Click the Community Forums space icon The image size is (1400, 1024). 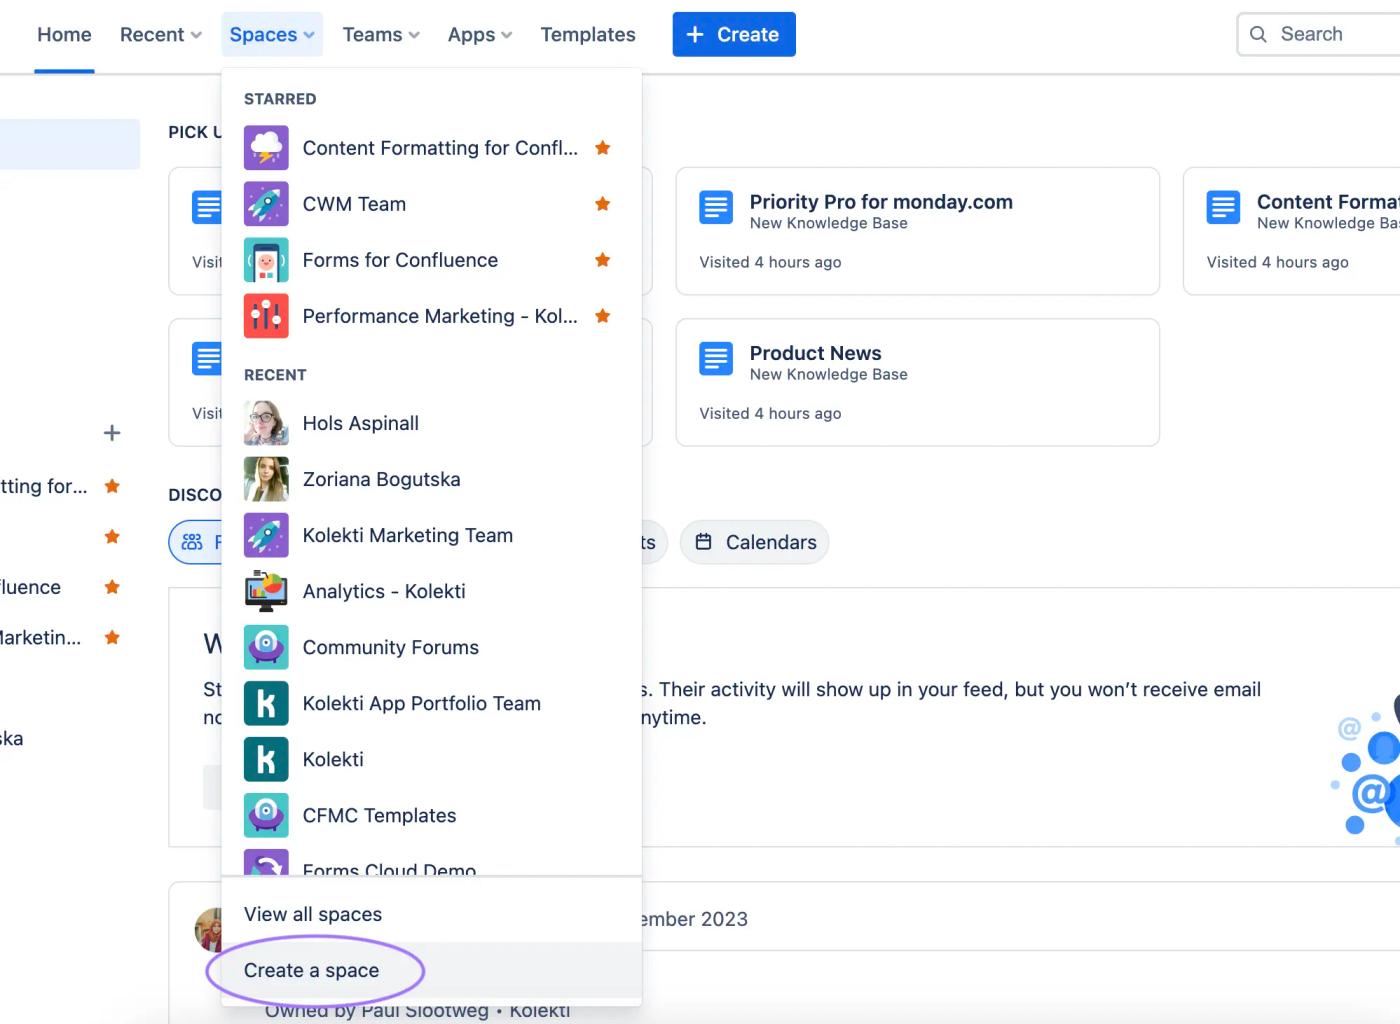click(x=266, y=647)
